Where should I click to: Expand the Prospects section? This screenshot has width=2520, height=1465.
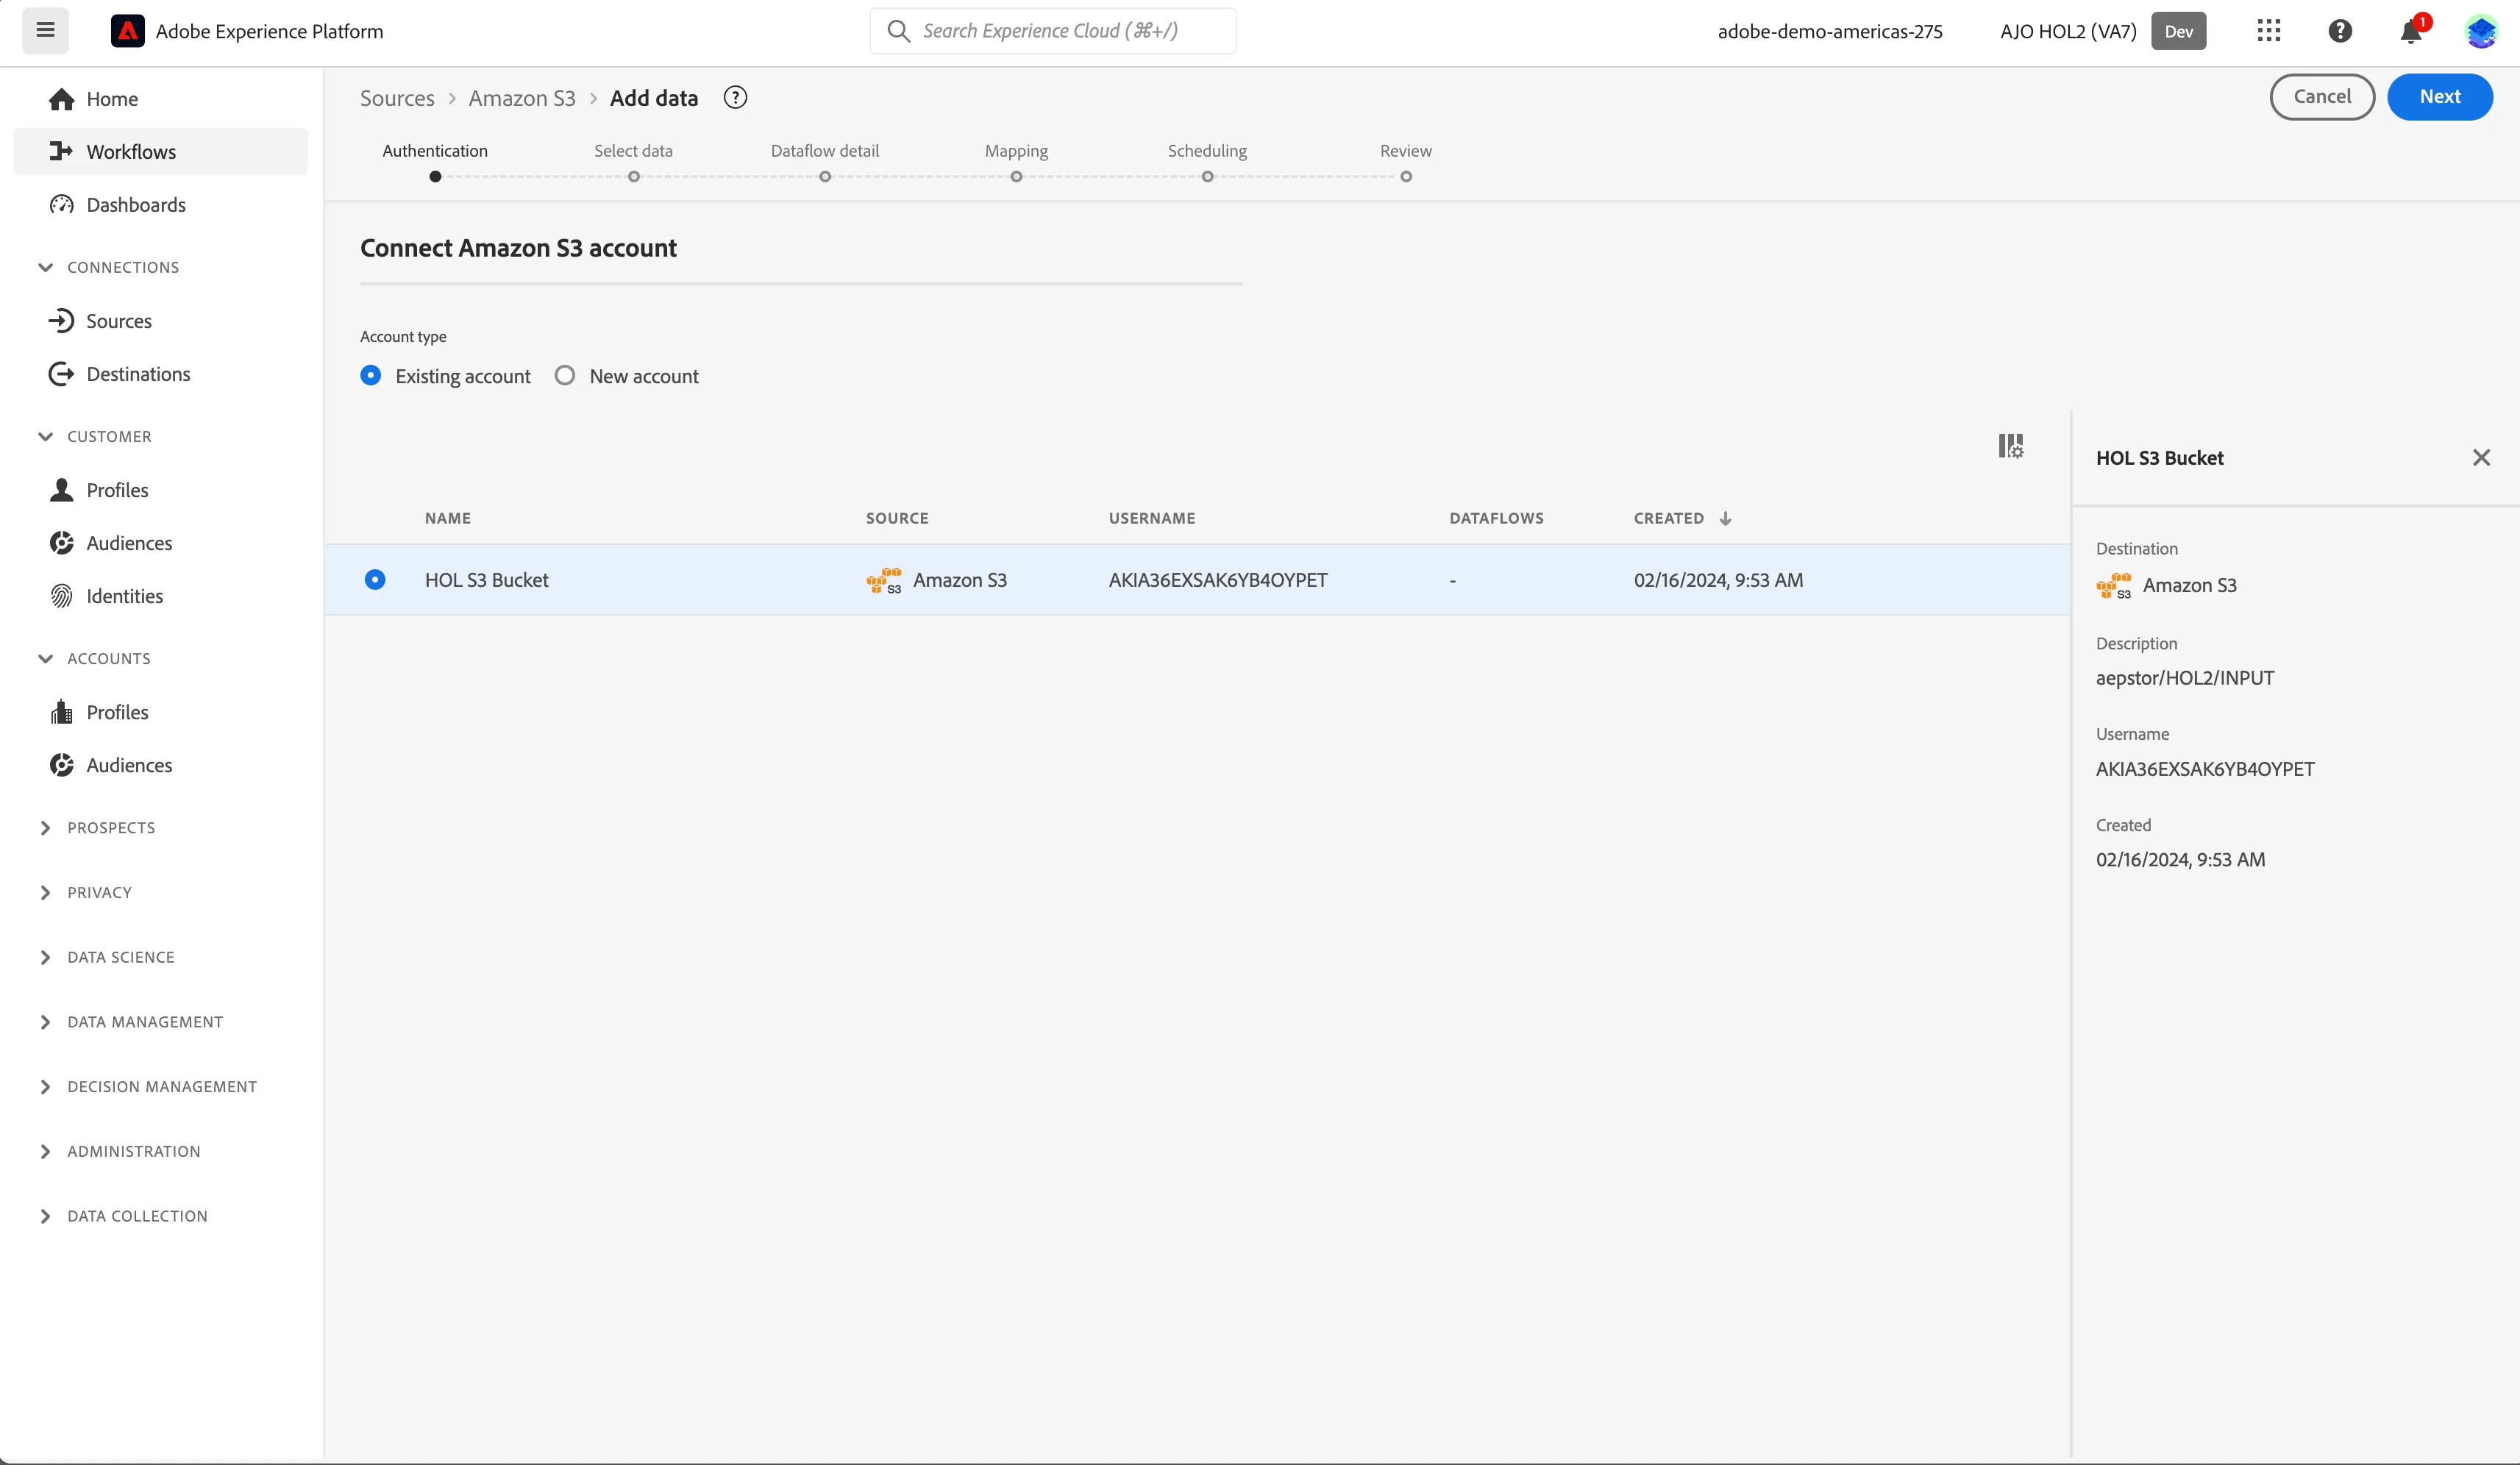[45, 828]
